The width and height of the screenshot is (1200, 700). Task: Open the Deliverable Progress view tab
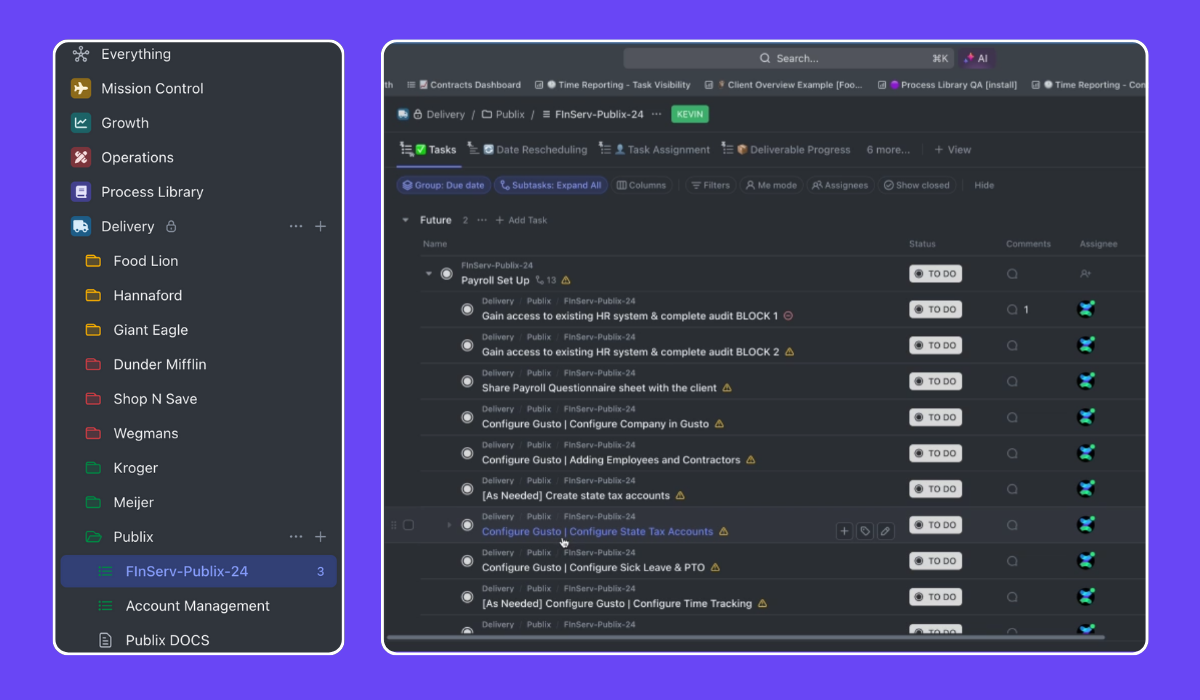point(799,150)
